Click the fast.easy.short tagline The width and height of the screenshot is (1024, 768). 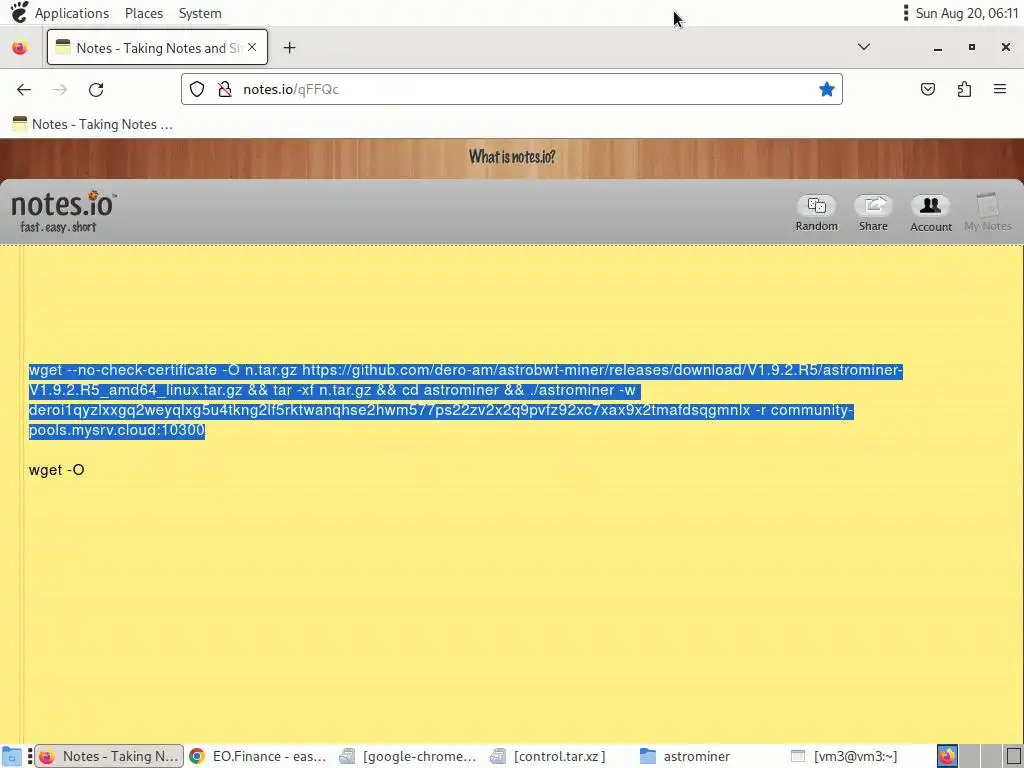click(58, 227)
